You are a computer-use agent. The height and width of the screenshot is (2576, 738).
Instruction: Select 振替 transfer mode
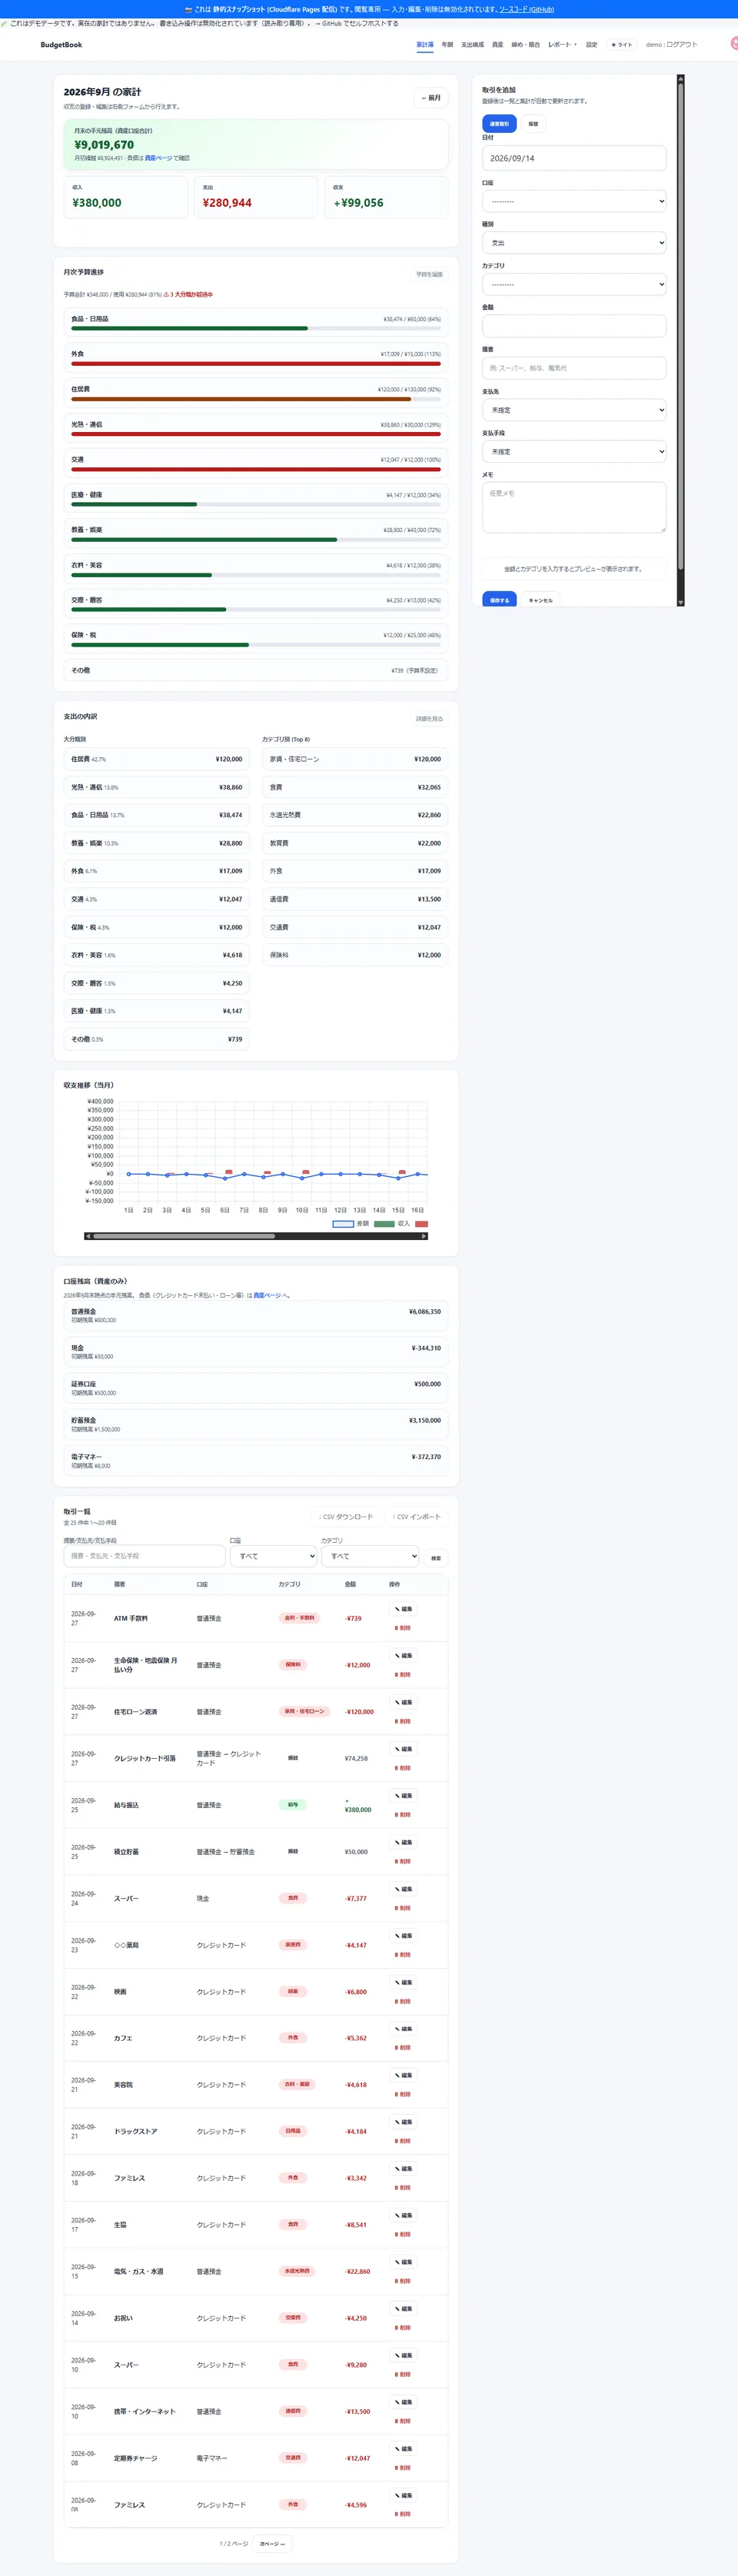pyautogui.click(x=533, y=124)
